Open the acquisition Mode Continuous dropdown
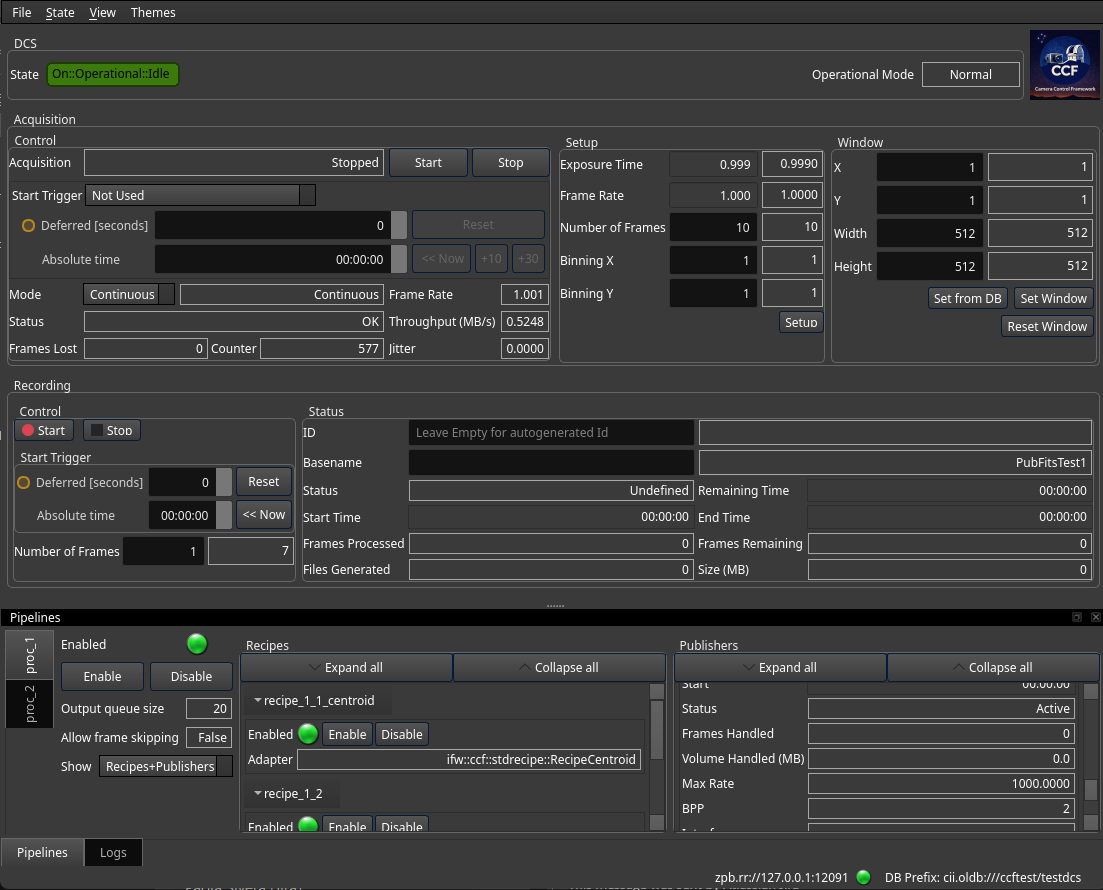Screen dimensions: 1103x890 coord(129,294)
